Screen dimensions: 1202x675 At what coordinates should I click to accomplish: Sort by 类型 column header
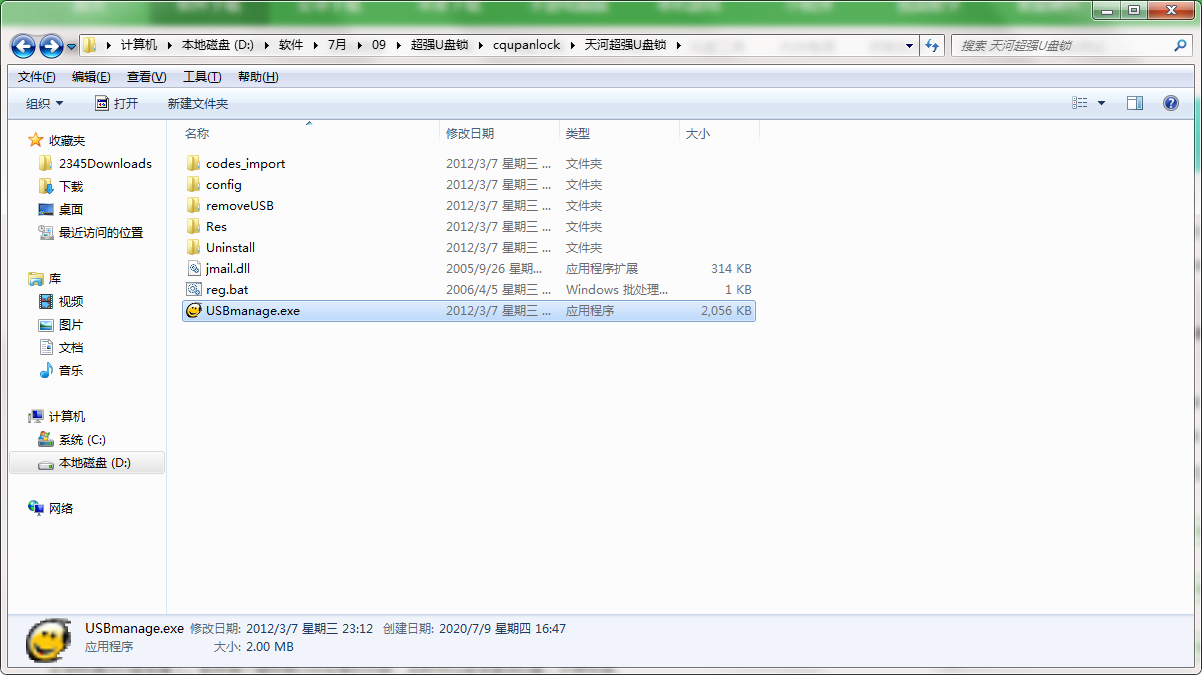coord(577,133)
